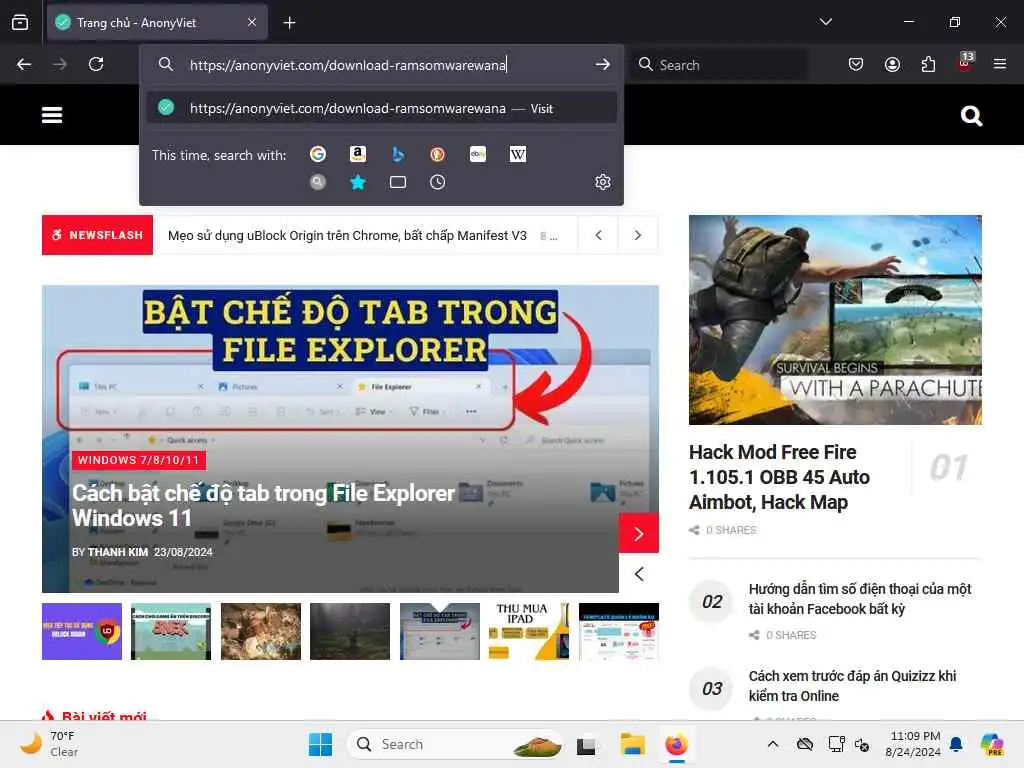Viewport: 1024px width, 768px height.
Task: Click the Firefox Search box
Action: (x=718, y=65)
